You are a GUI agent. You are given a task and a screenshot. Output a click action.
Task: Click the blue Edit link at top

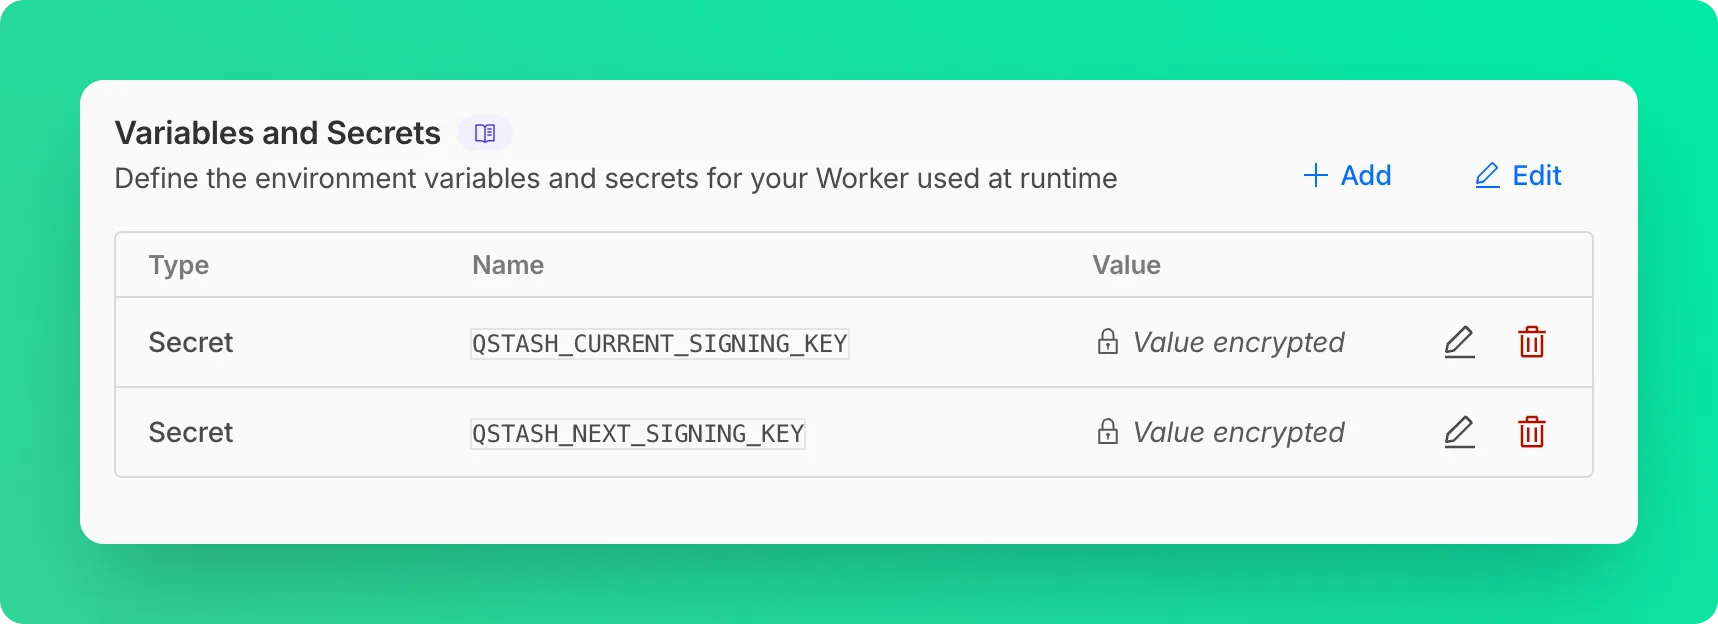click(1518, 176)
